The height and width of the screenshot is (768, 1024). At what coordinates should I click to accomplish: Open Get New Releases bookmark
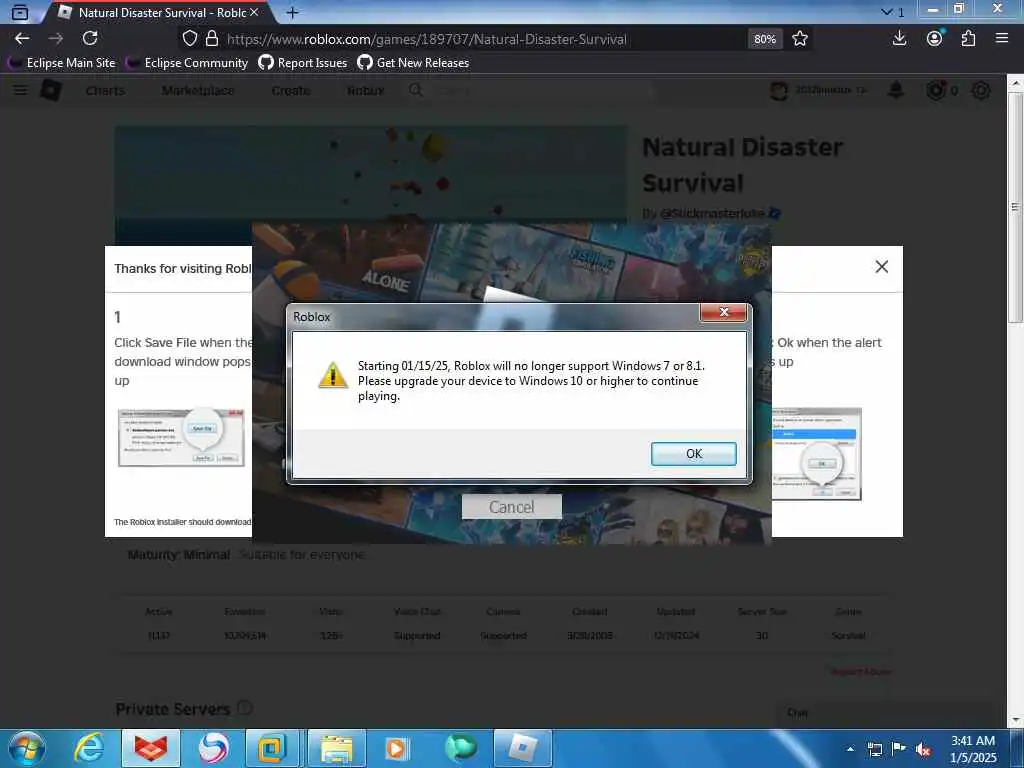(413, 63)
